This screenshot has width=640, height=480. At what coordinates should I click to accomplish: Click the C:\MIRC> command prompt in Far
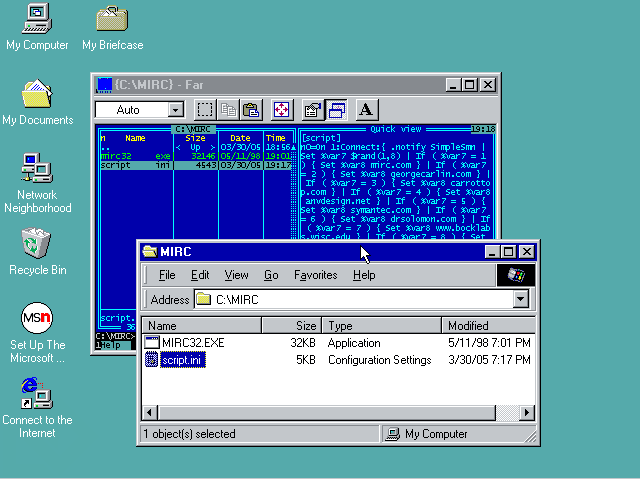pos(115,336)
